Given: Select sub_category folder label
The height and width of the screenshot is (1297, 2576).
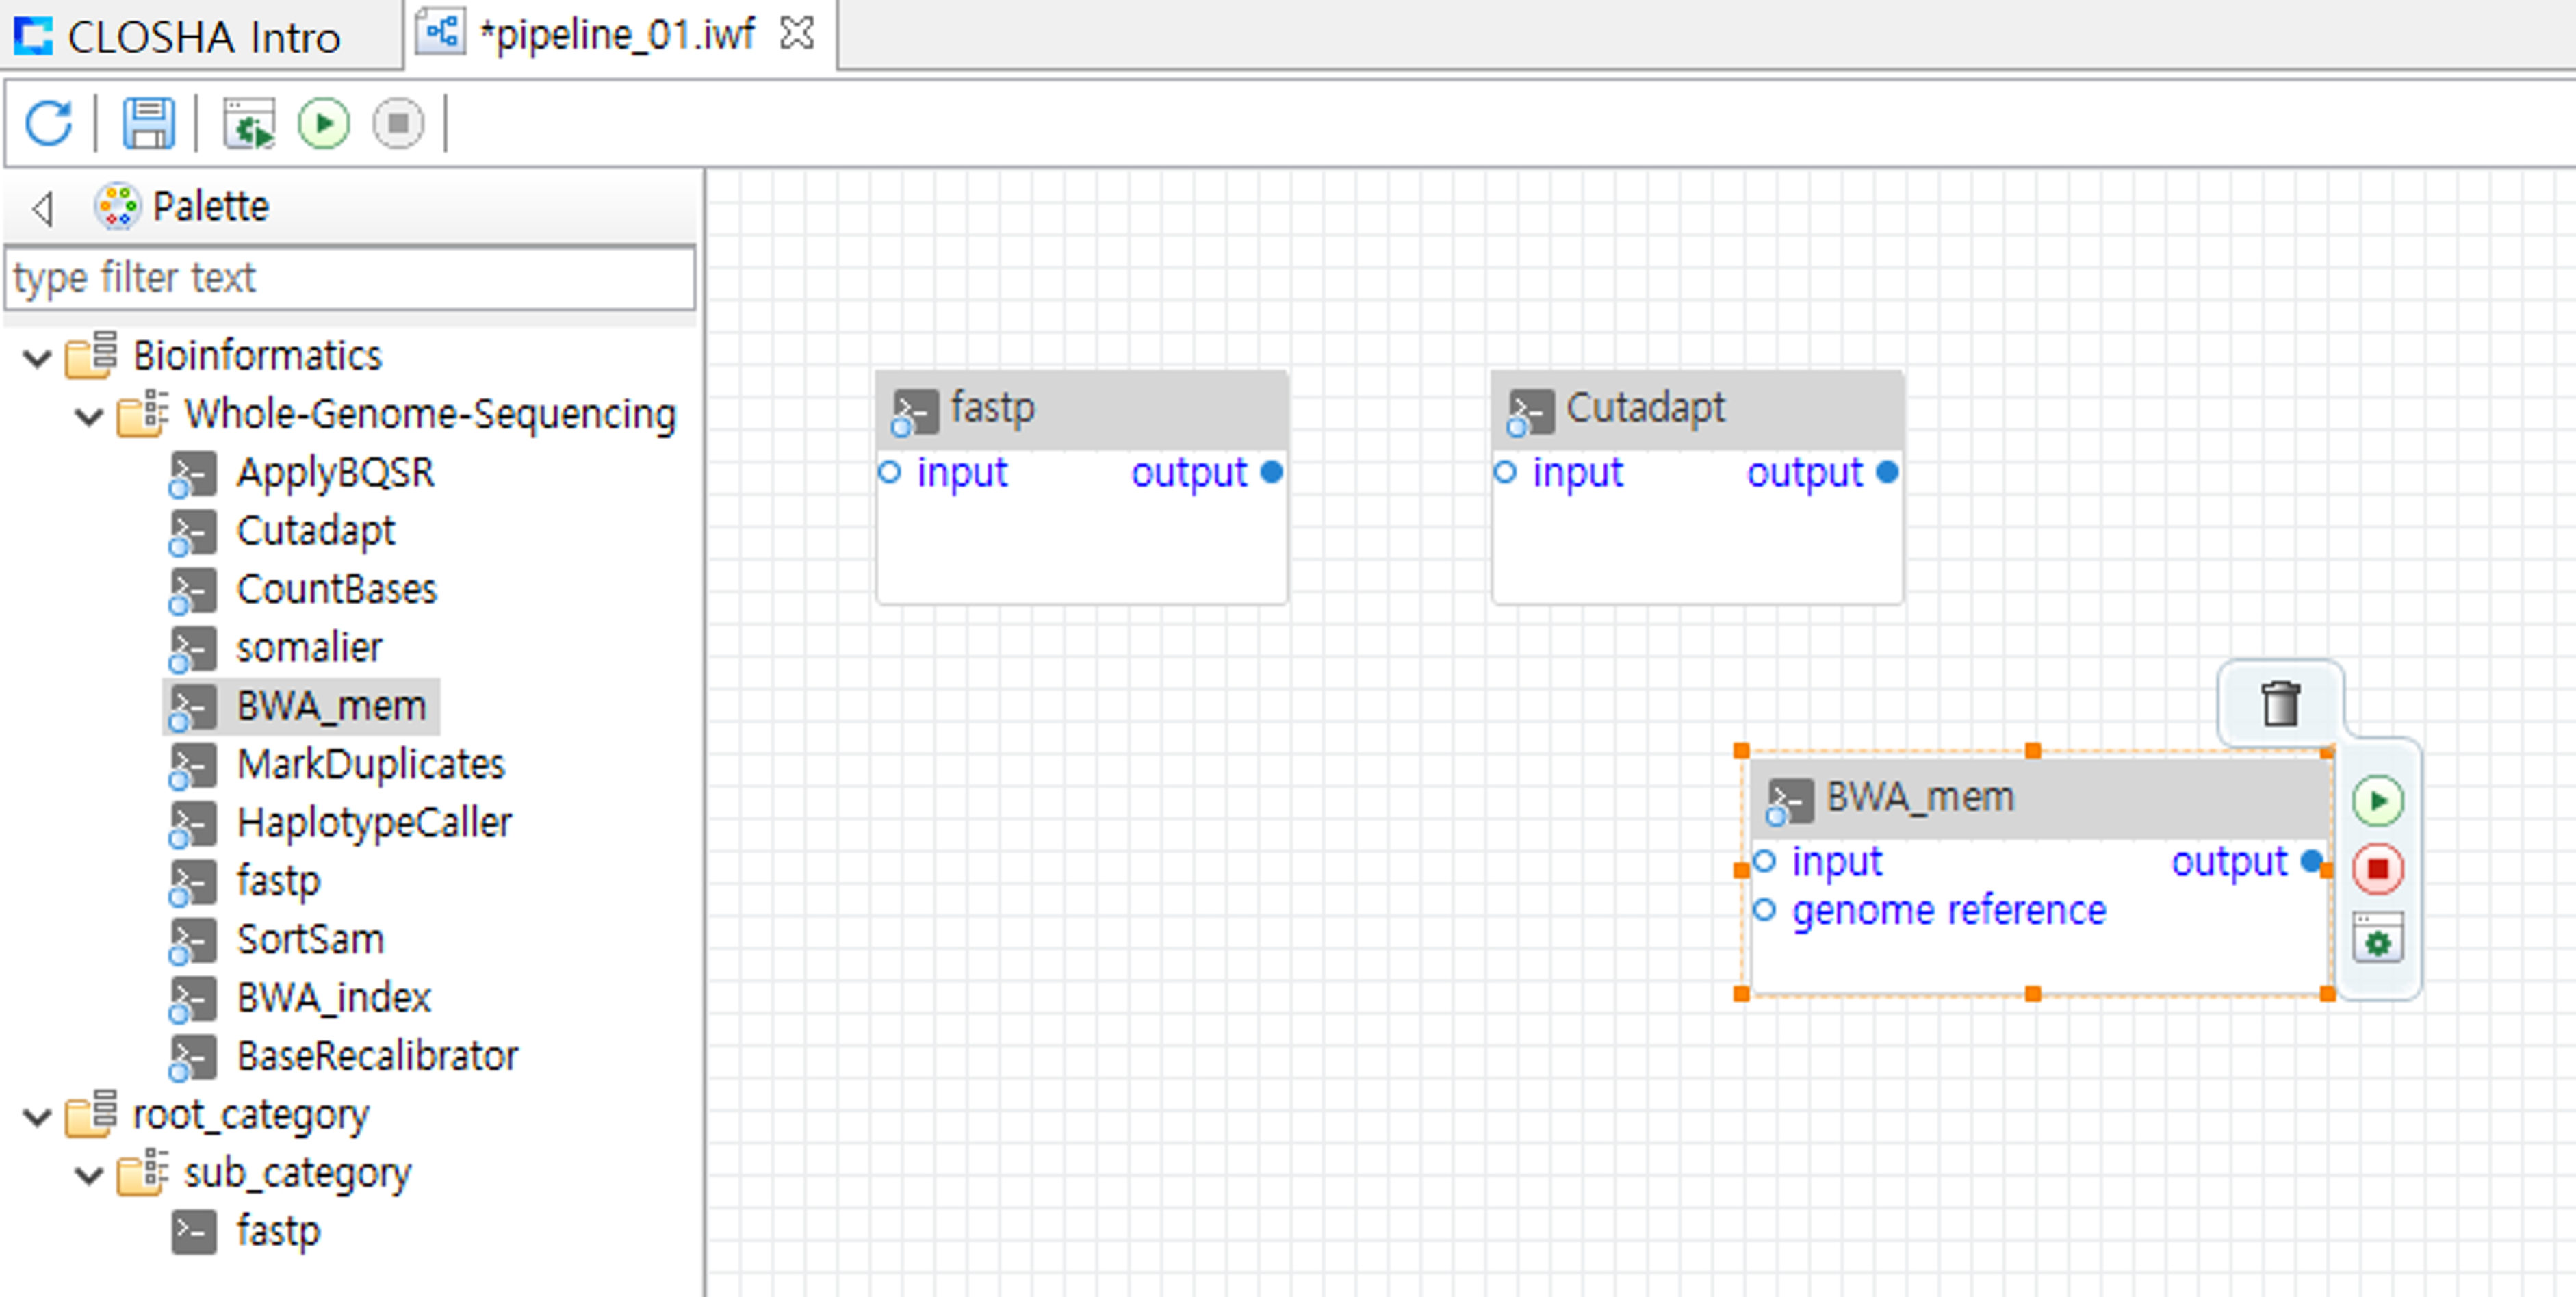Looking at the screenshot, I should click(297, 1173).
